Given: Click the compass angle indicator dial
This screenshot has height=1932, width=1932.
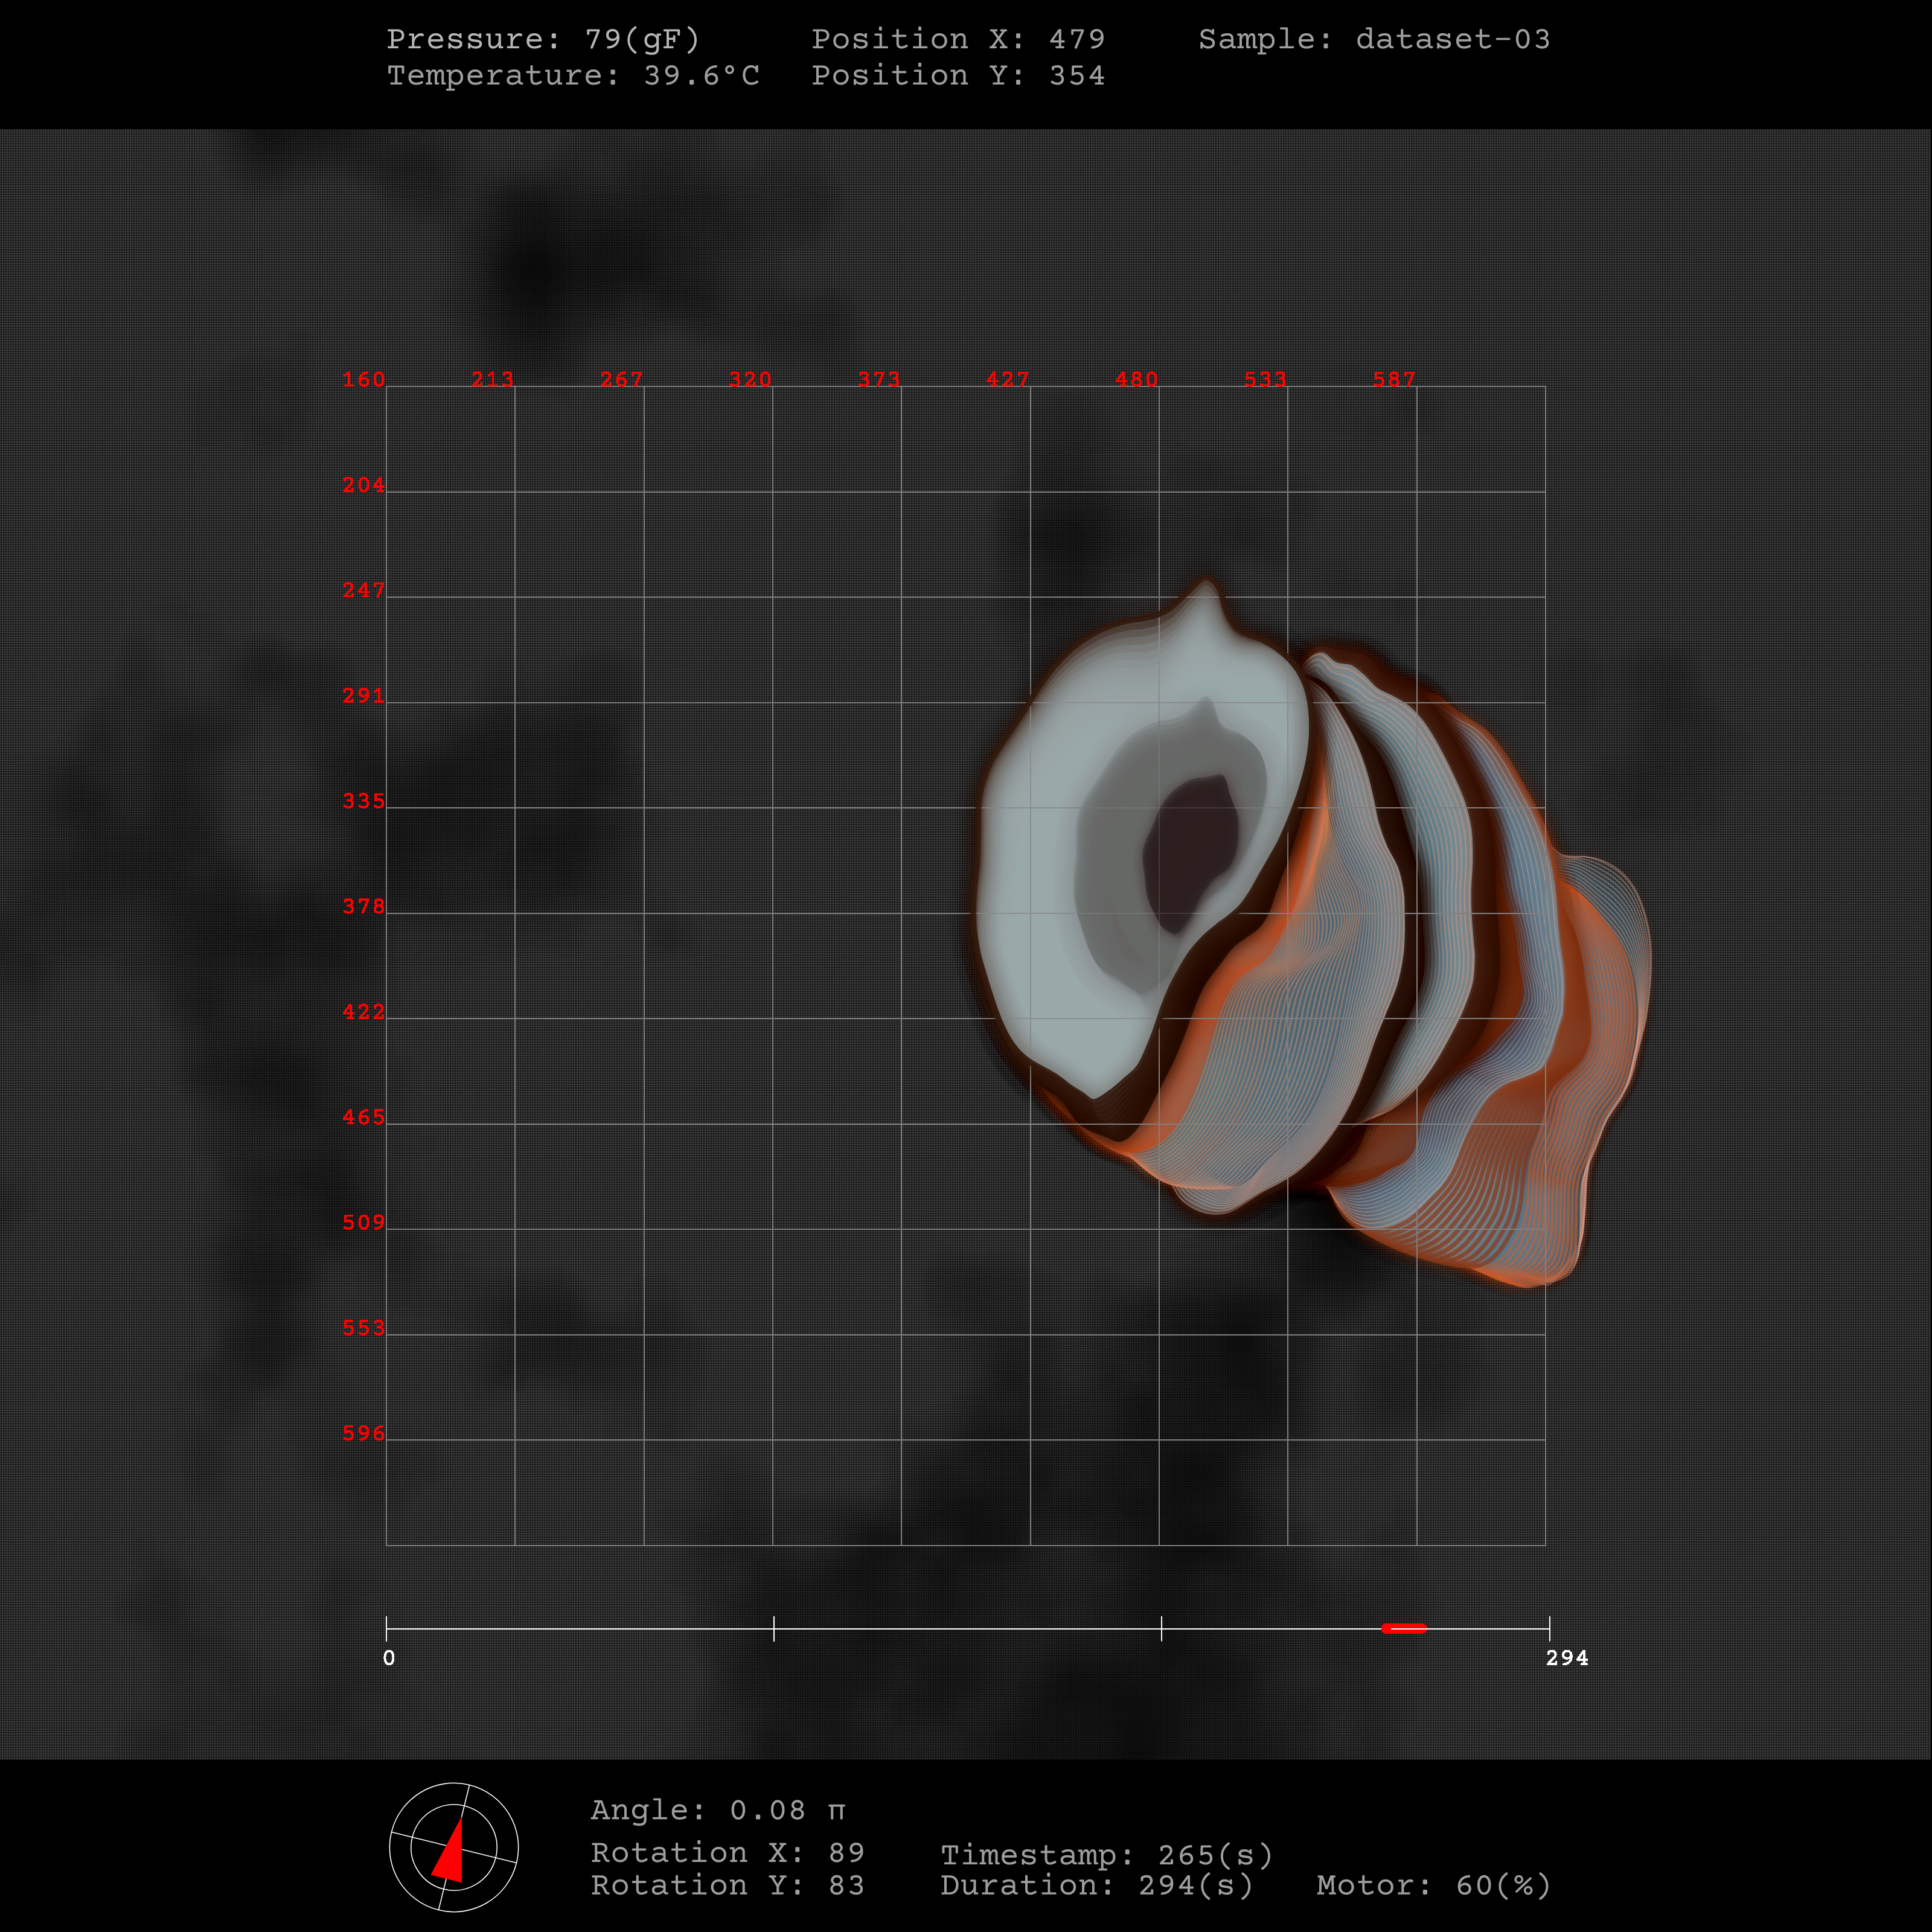Looking at the screenshot, I should click(x=453, y=1847).
